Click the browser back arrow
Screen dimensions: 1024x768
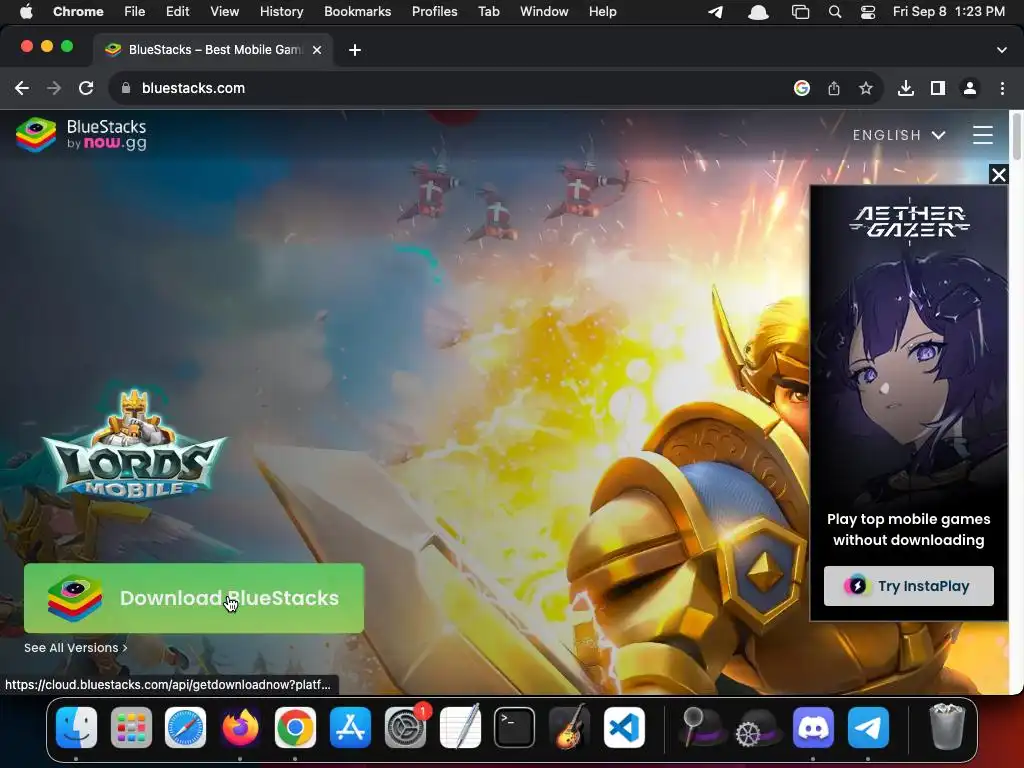pyautogui.click(x=22, y=88)
